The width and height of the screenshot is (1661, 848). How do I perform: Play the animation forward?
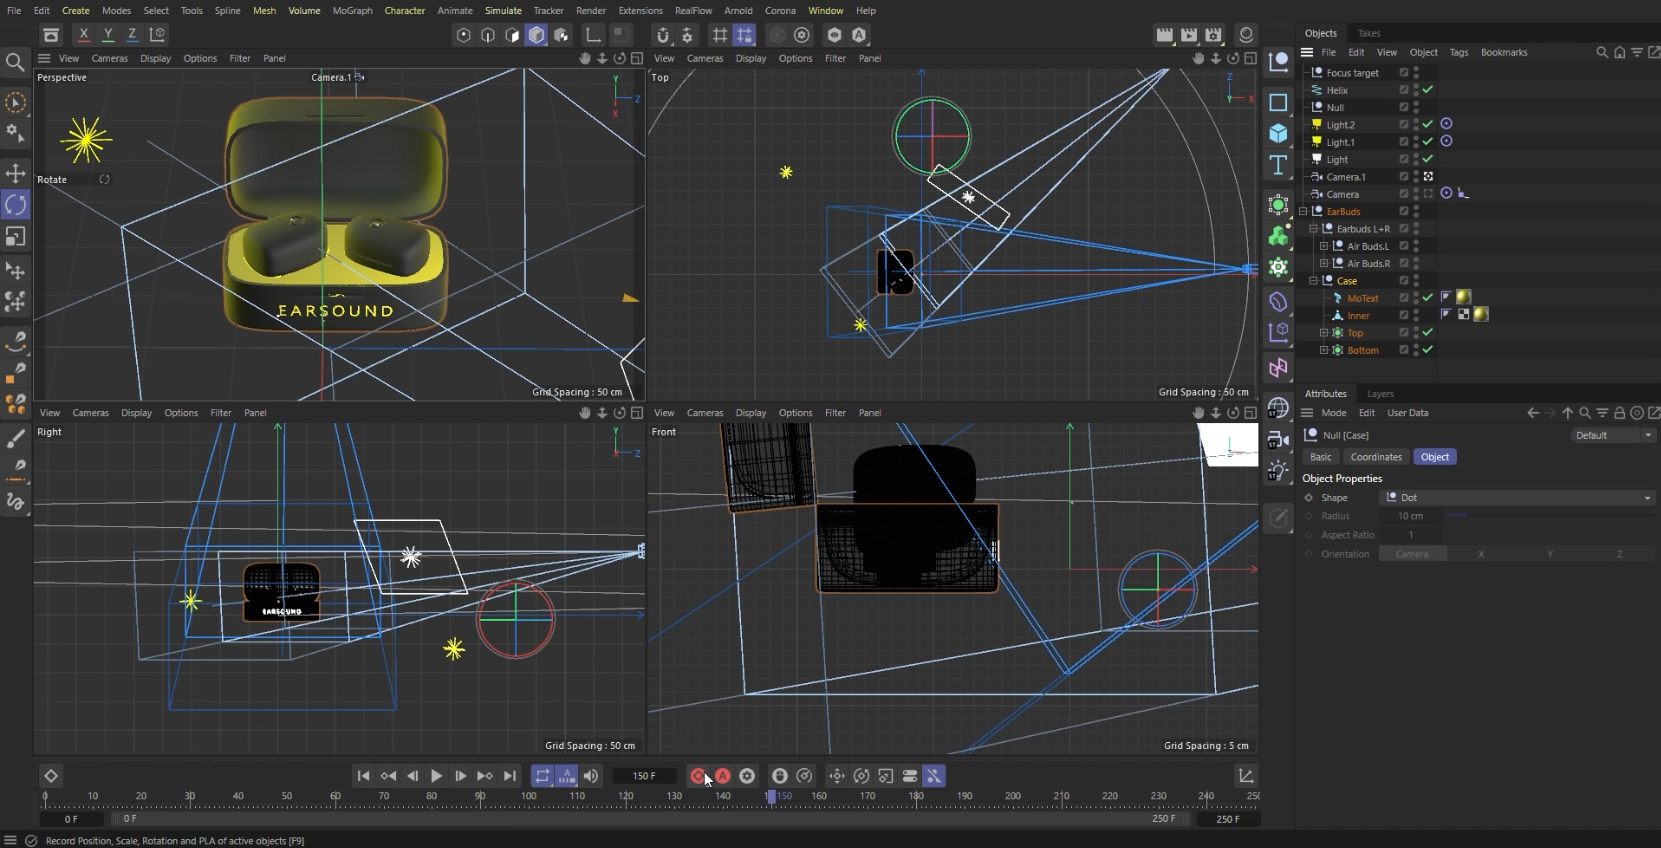tap(436, 776)
